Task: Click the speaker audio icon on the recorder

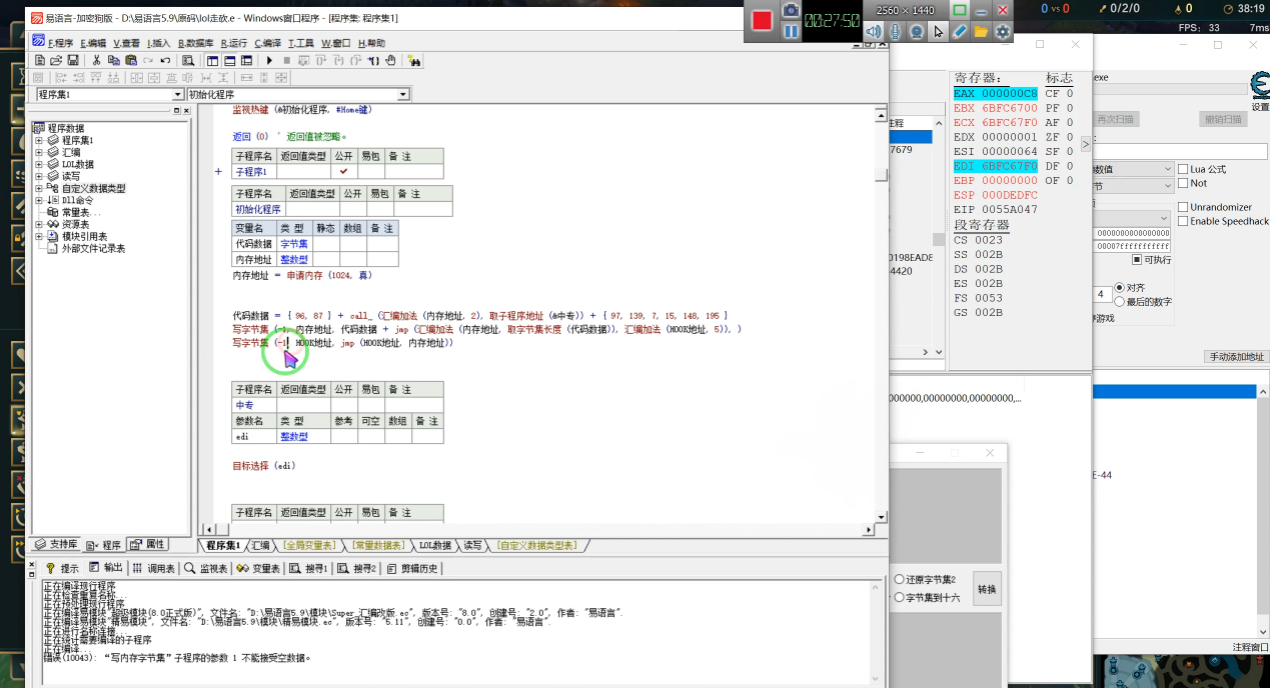Action: (x=873, y=31)
